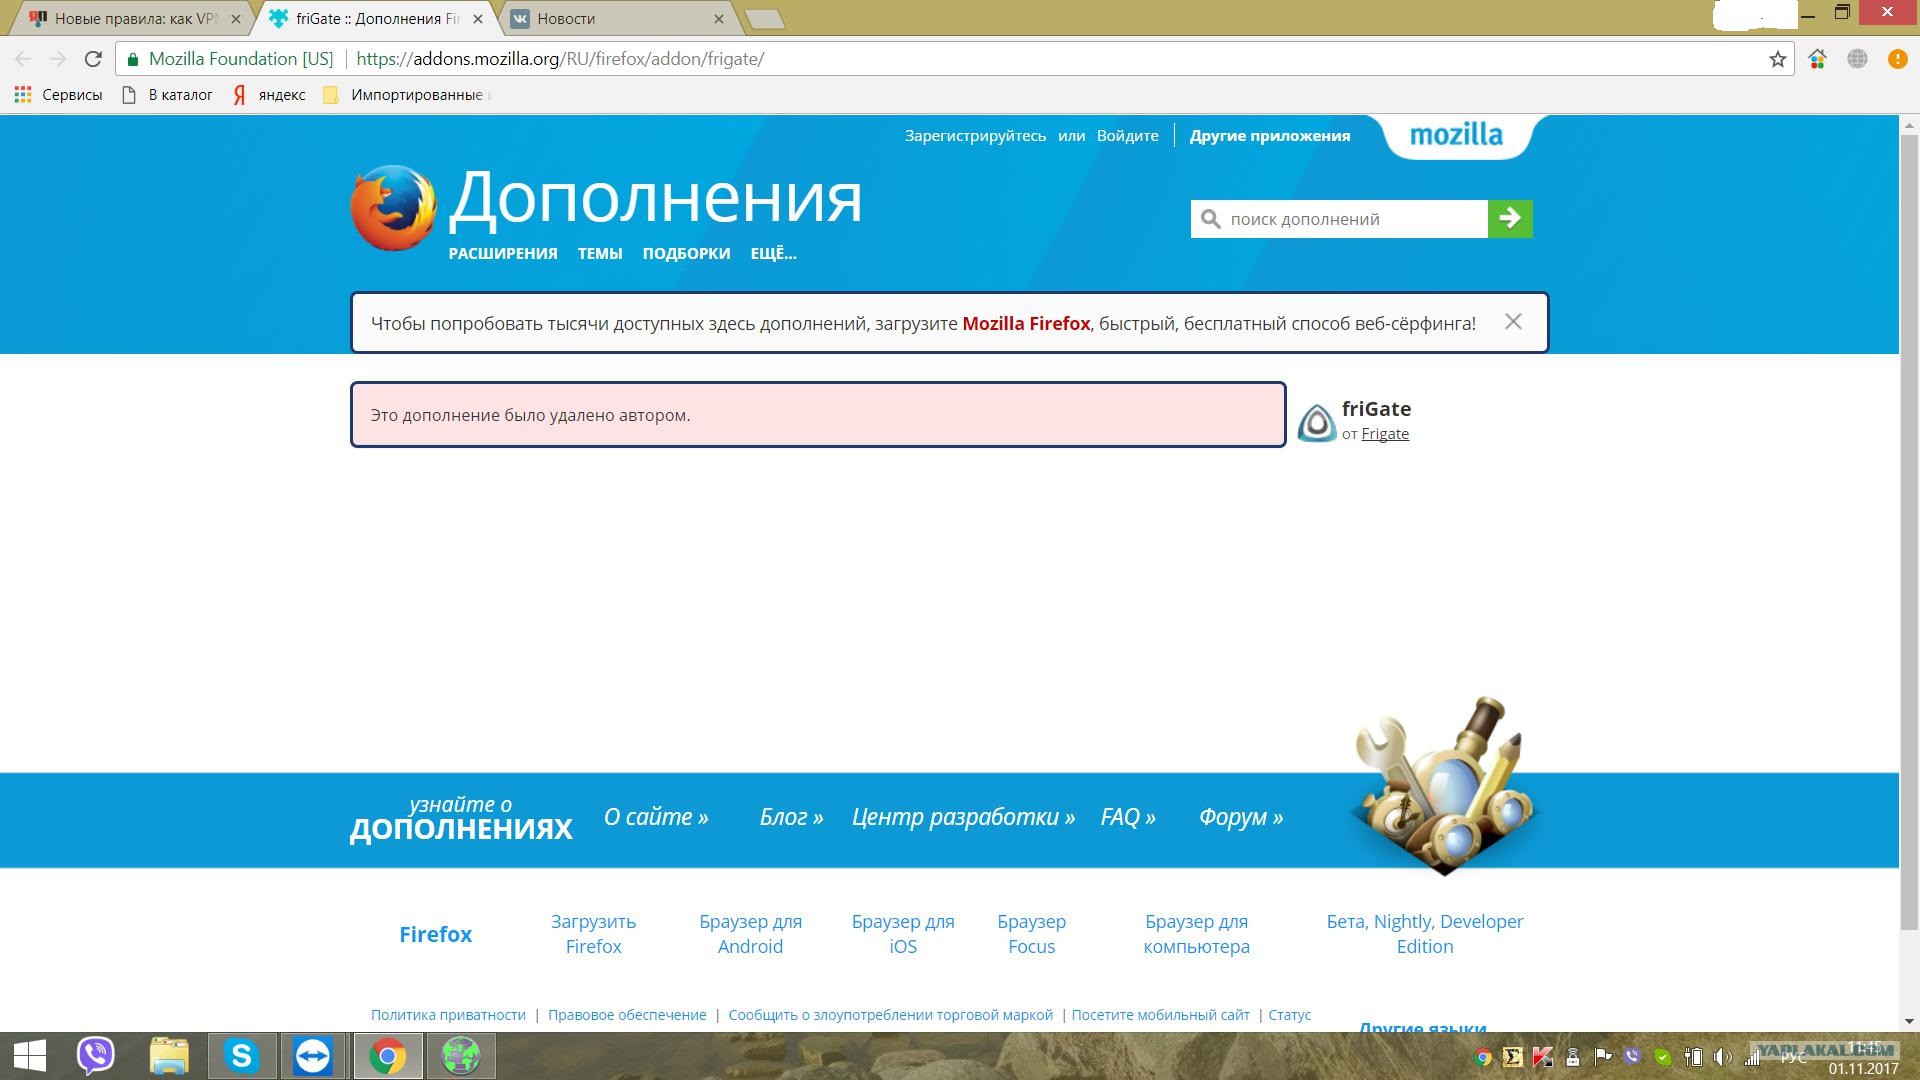Open Skype from the taskbar

pos(241,1056)
